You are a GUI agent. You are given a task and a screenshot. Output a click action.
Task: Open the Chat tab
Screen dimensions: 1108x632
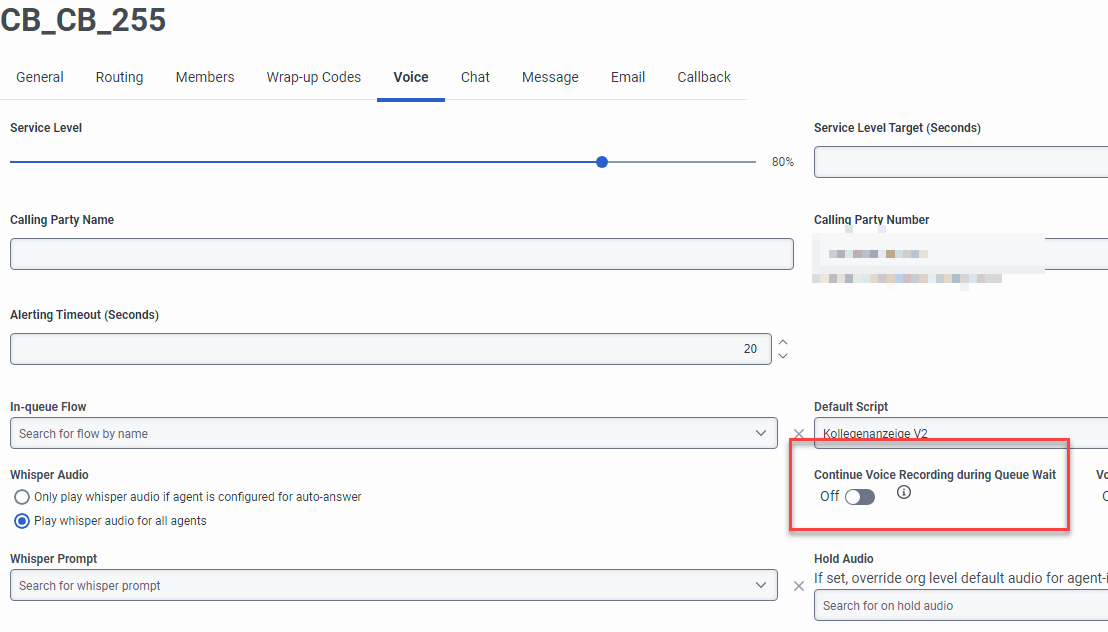point(475,77)
